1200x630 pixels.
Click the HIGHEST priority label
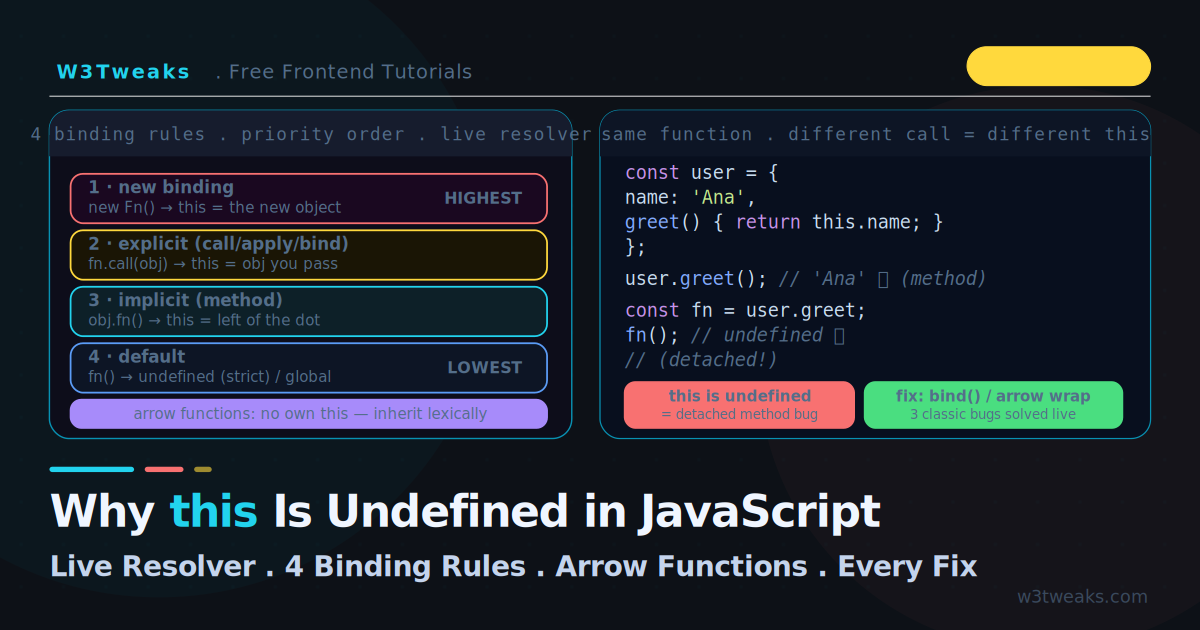(x=483, y=198)
